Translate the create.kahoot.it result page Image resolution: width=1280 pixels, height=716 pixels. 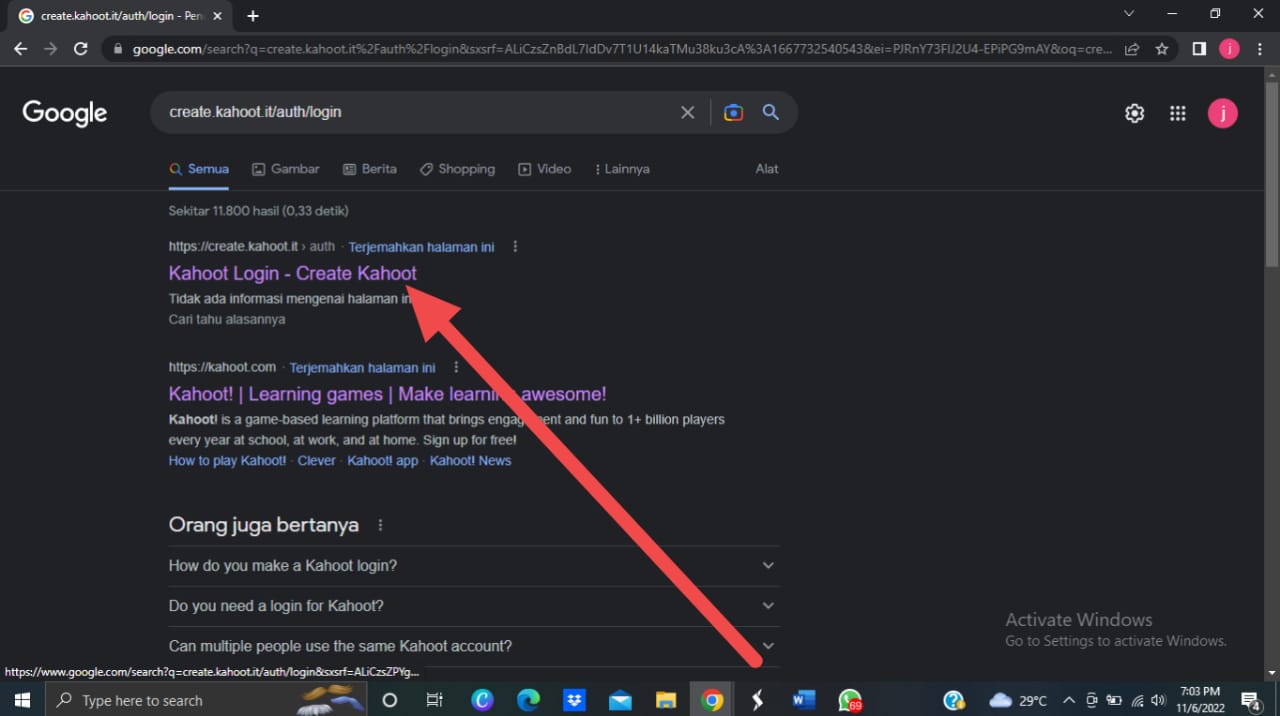coord(421,247)
